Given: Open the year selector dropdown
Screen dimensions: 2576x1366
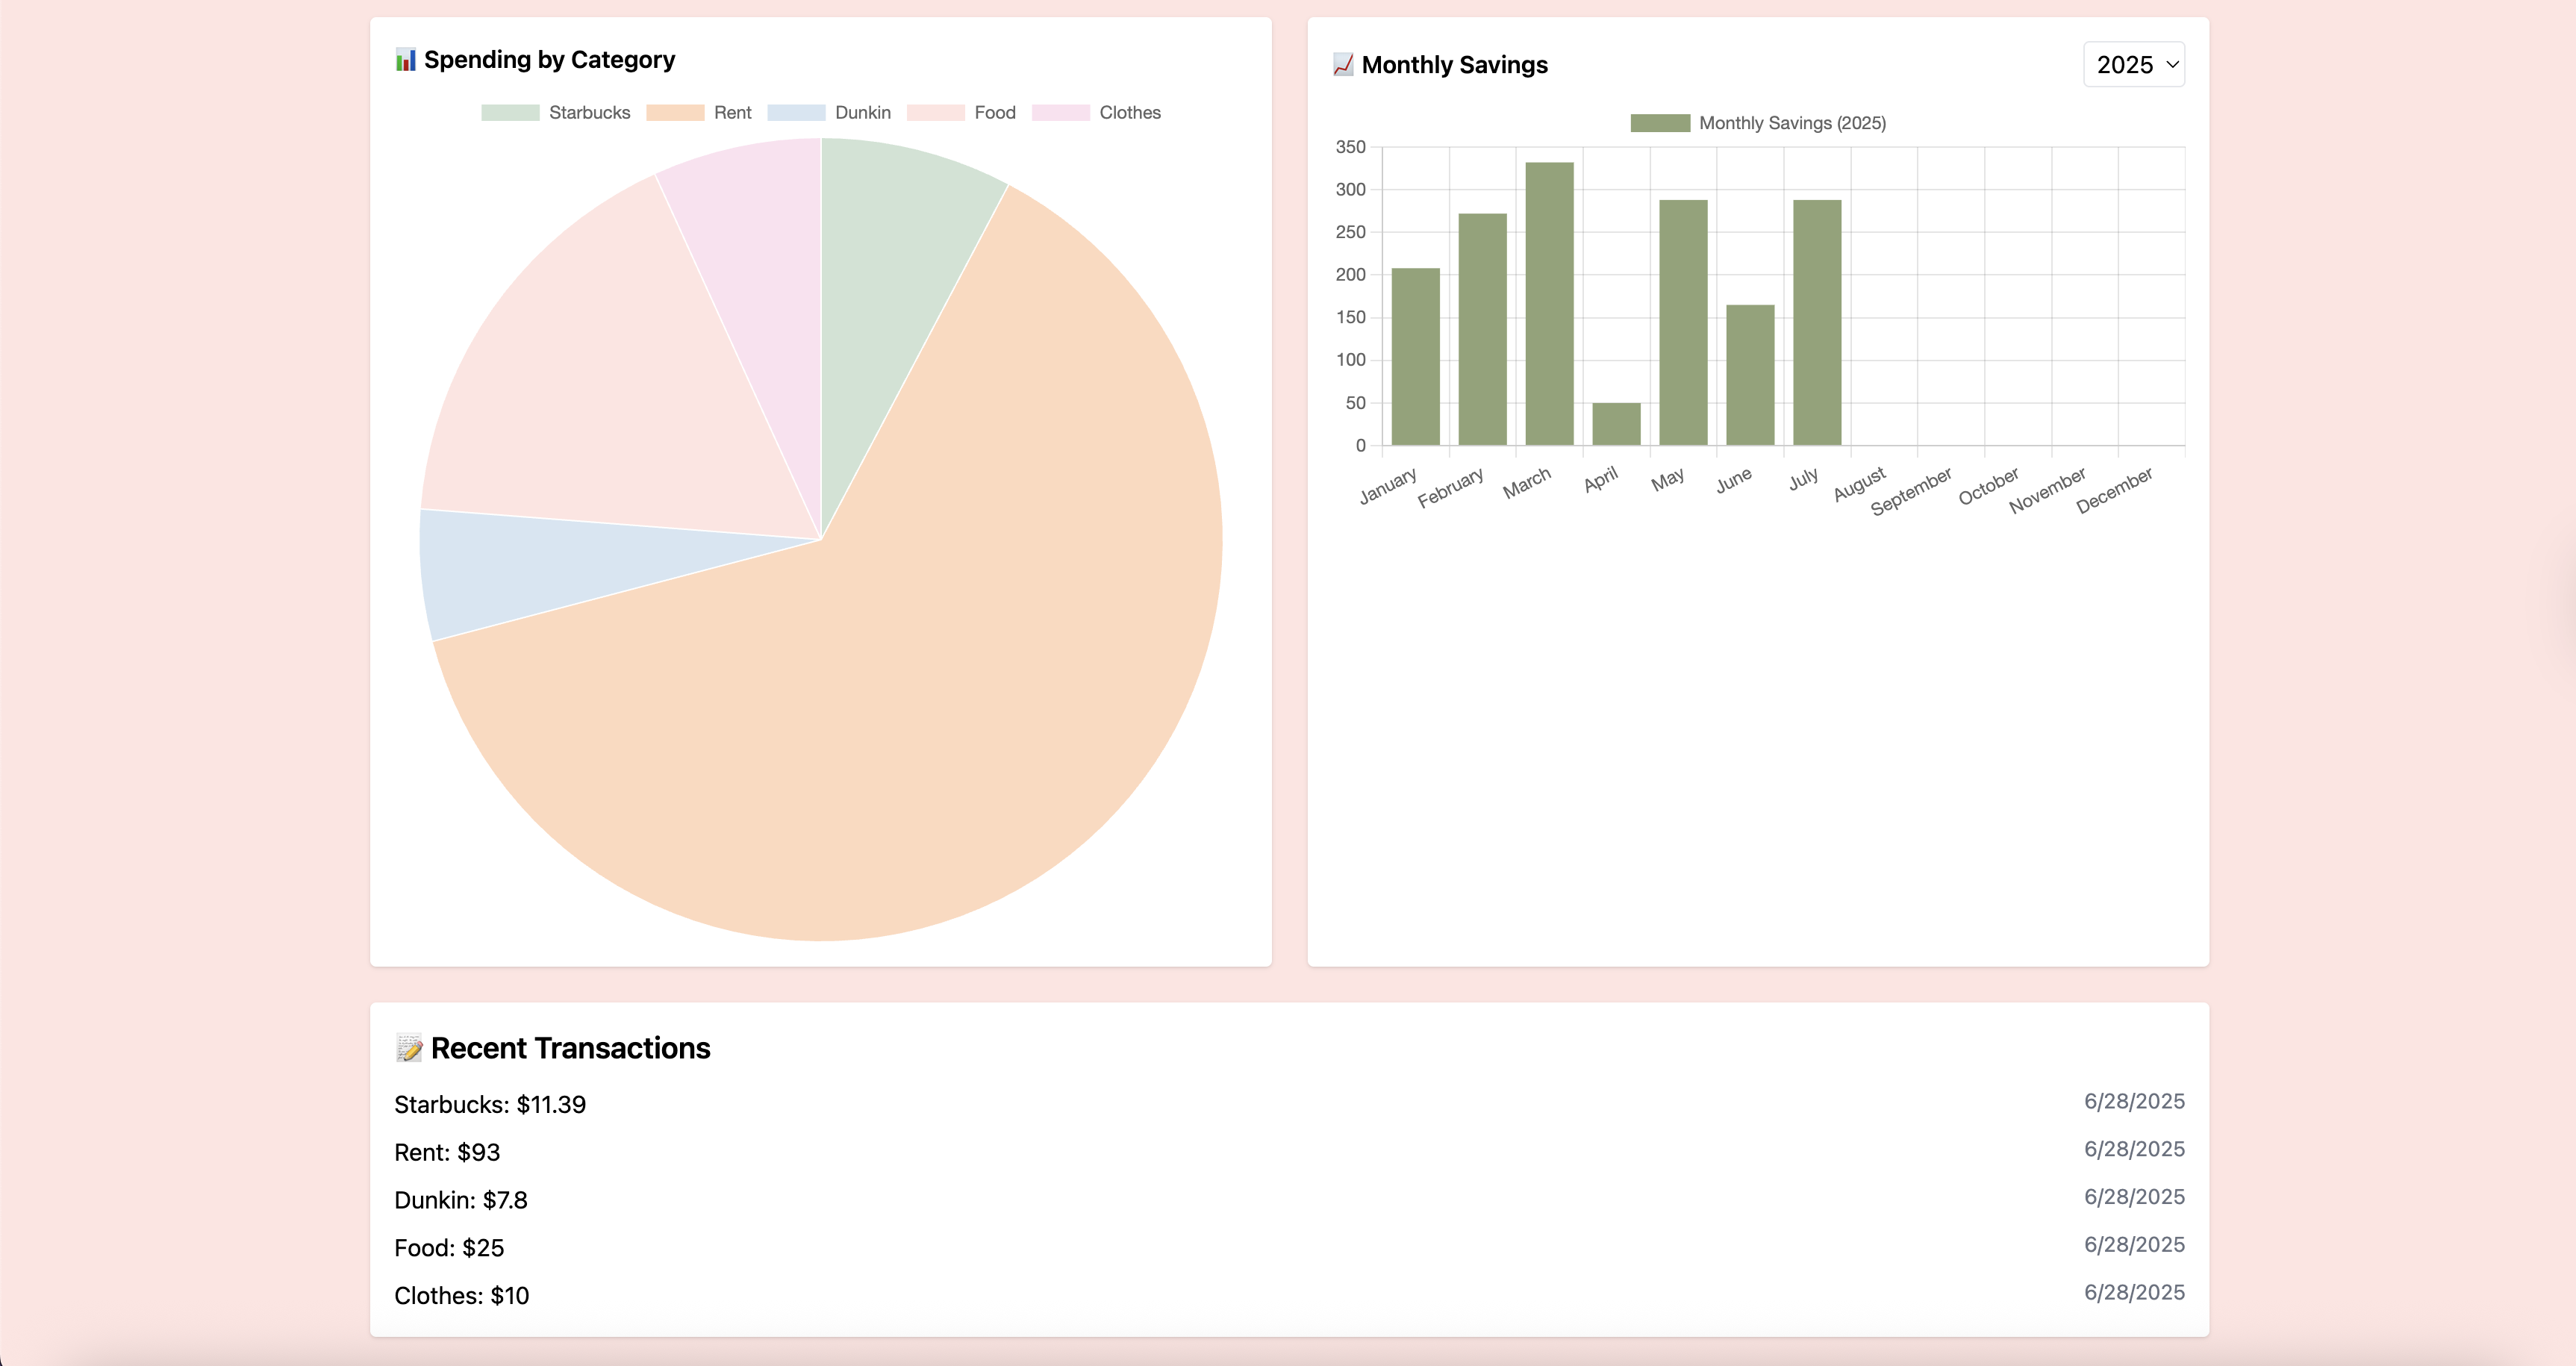Looking at the screenshot, I should pos(2133,64).
